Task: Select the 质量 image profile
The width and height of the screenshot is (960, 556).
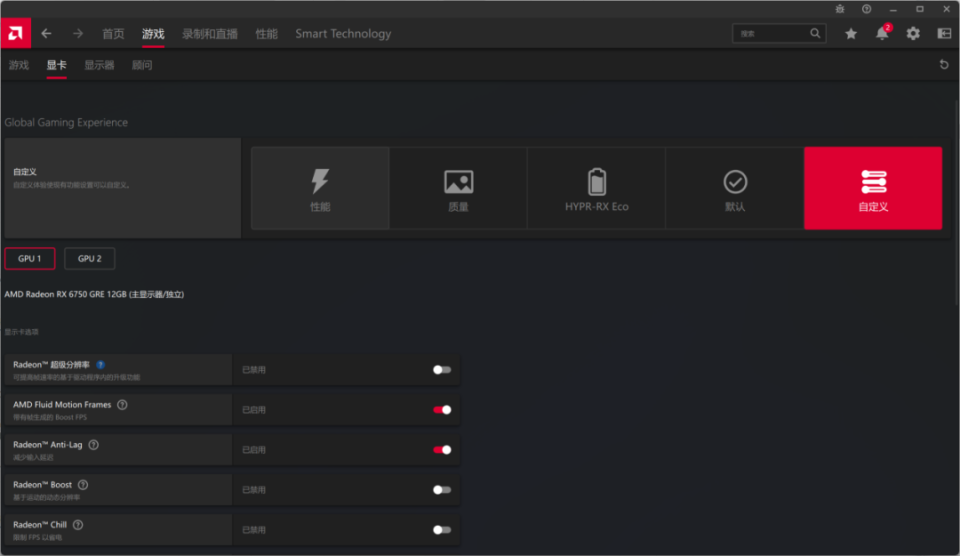Action: pyautogui.click(x=458, y=188)
